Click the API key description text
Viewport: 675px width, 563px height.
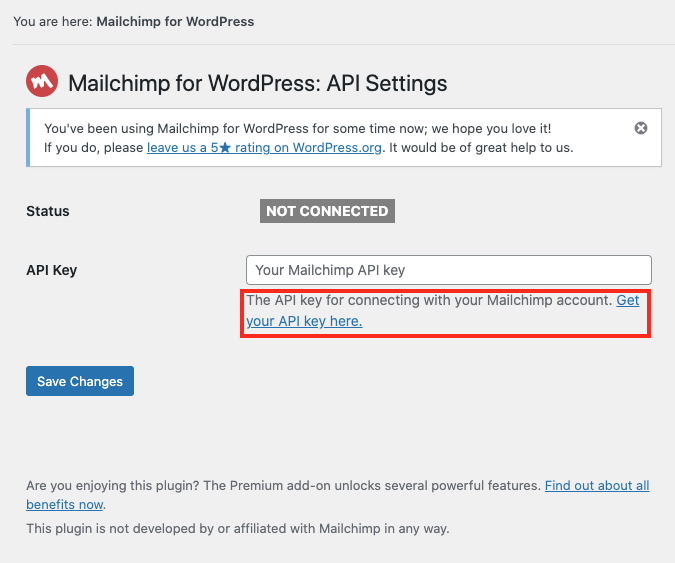[429, 300]
